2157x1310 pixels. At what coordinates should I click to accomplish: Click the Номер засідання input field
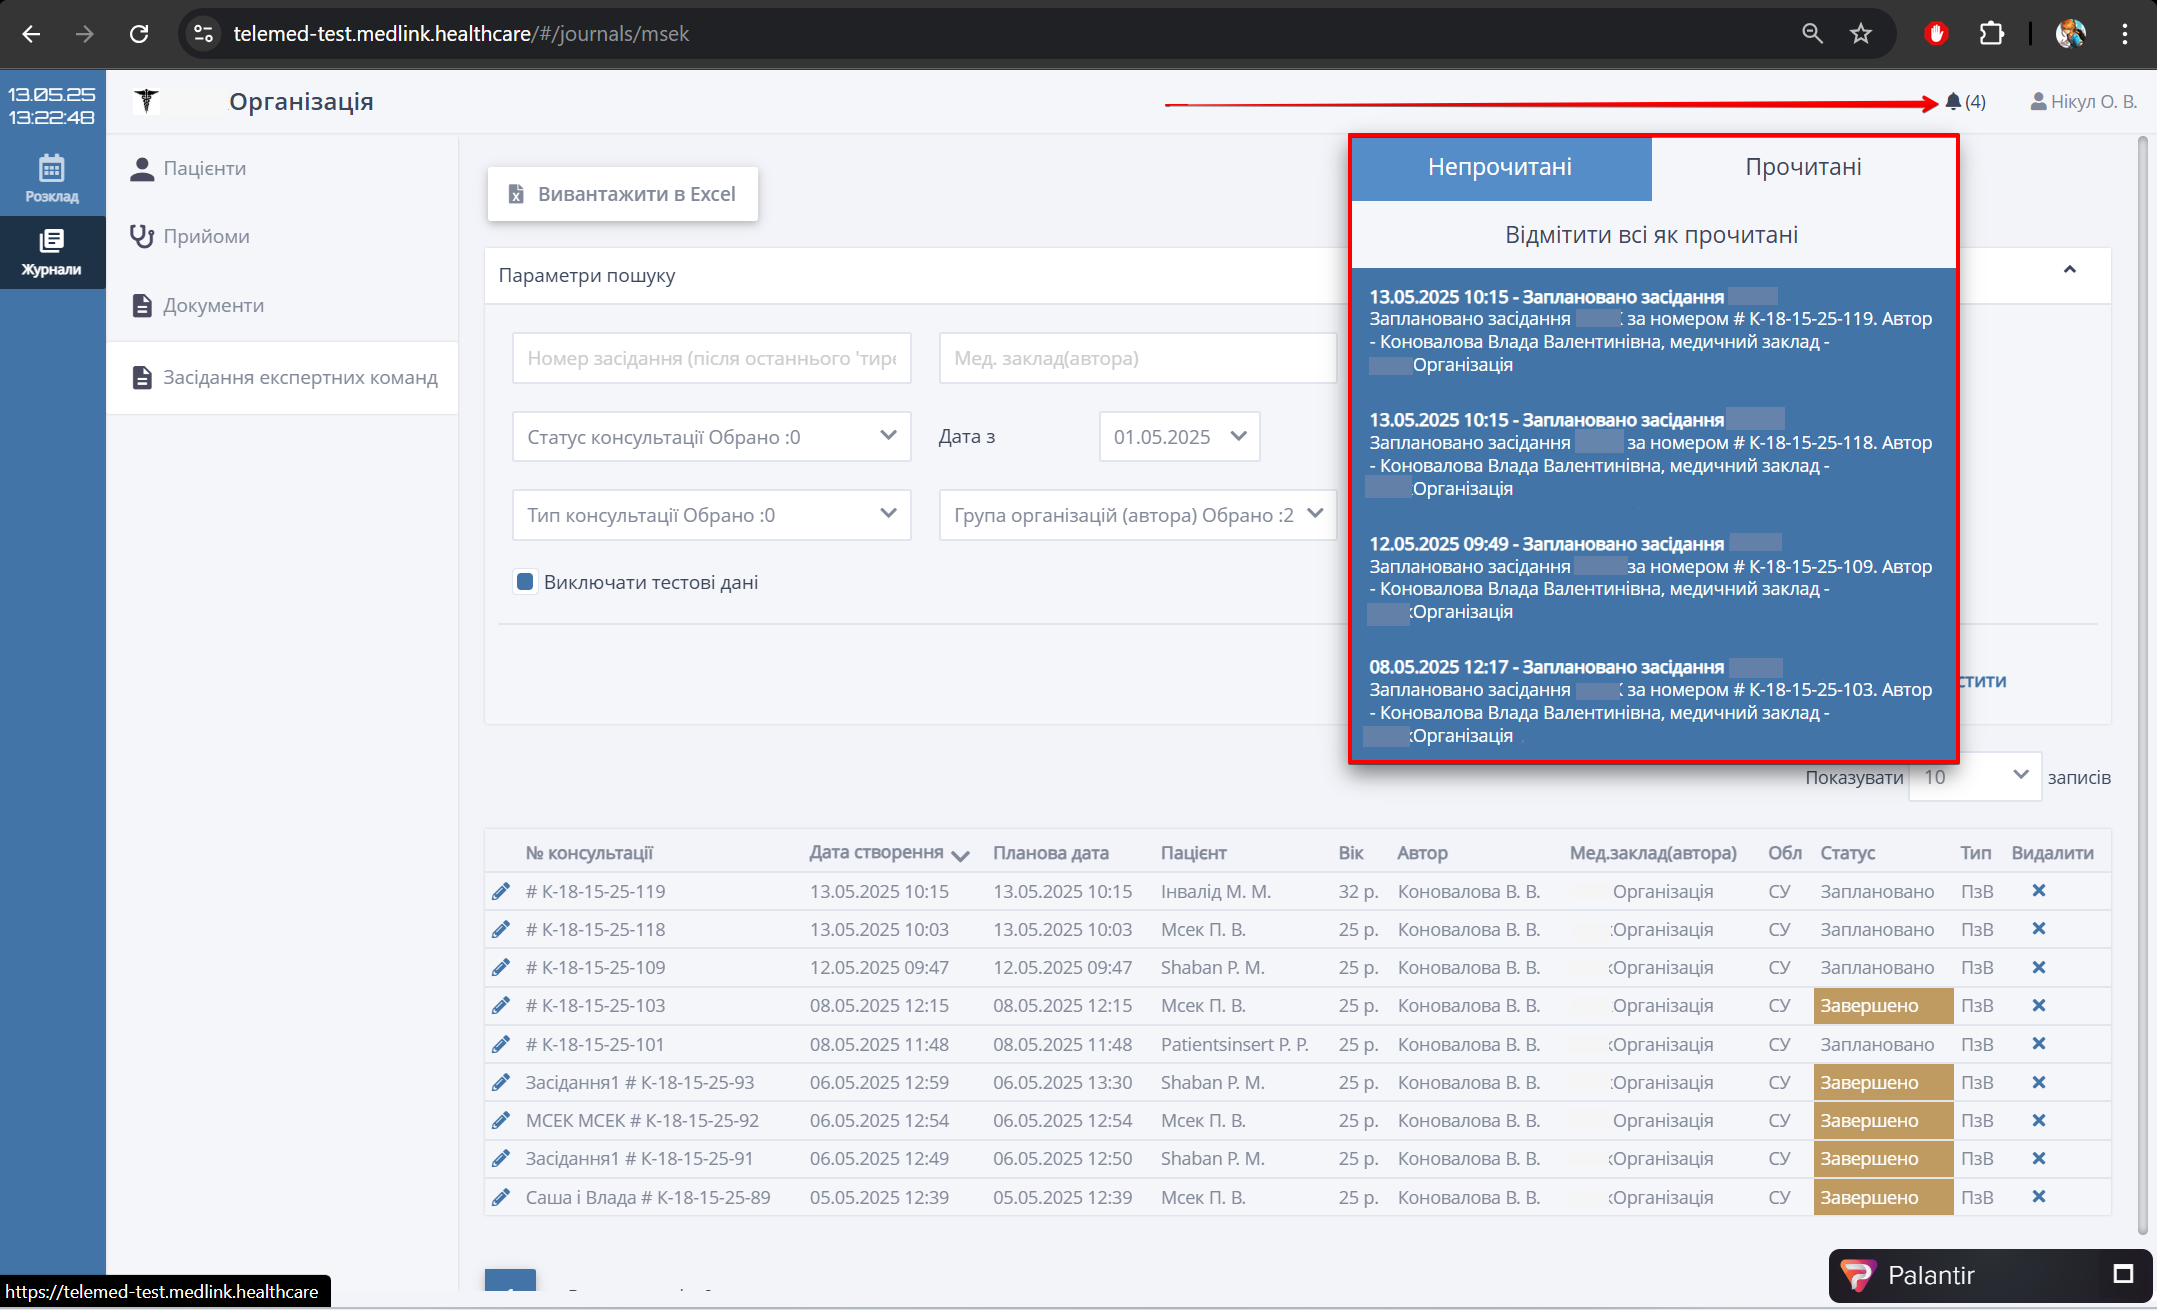pyautogui.click(x=711, y=358)
